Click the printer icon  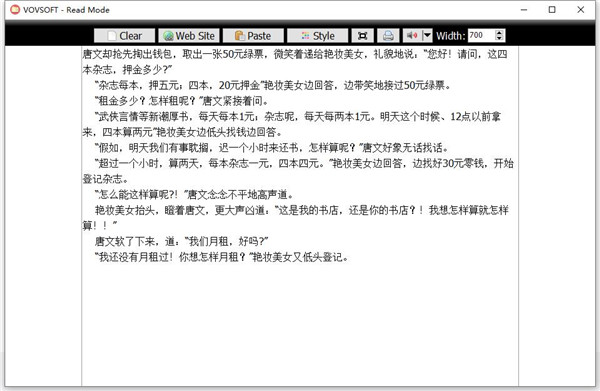[x=388, y=36]
